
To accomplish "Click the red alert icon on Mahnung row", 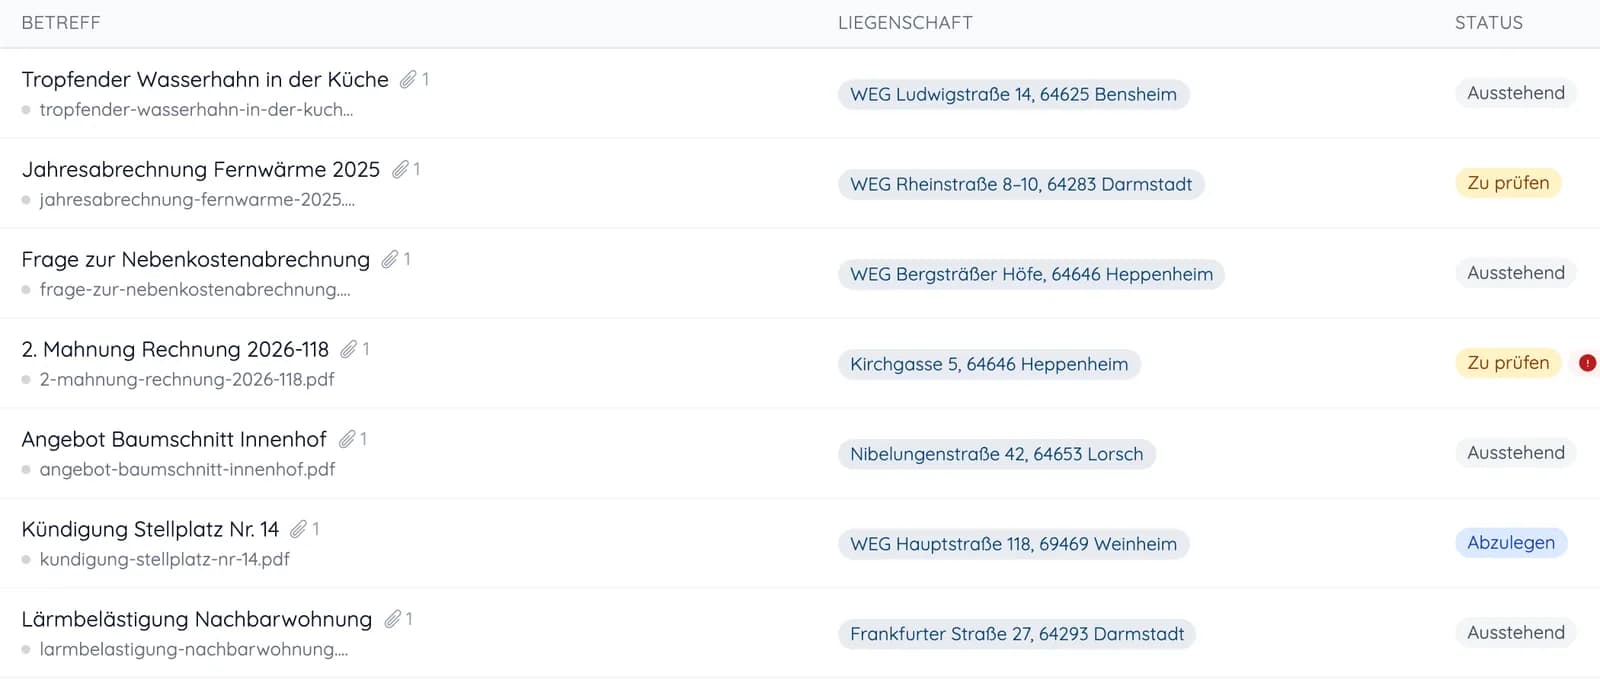I will (1587, 363).
